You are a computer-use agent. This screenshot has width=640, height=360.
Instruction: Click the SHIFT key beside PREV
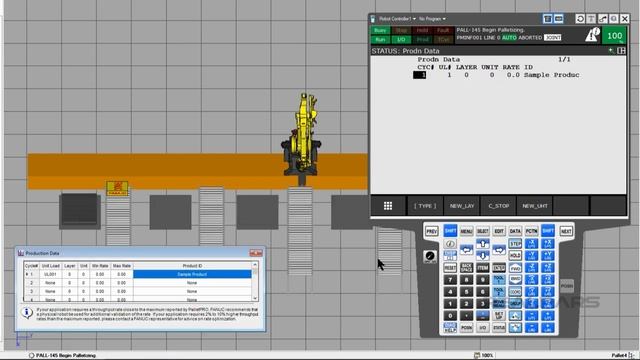(x=450, y=231)
